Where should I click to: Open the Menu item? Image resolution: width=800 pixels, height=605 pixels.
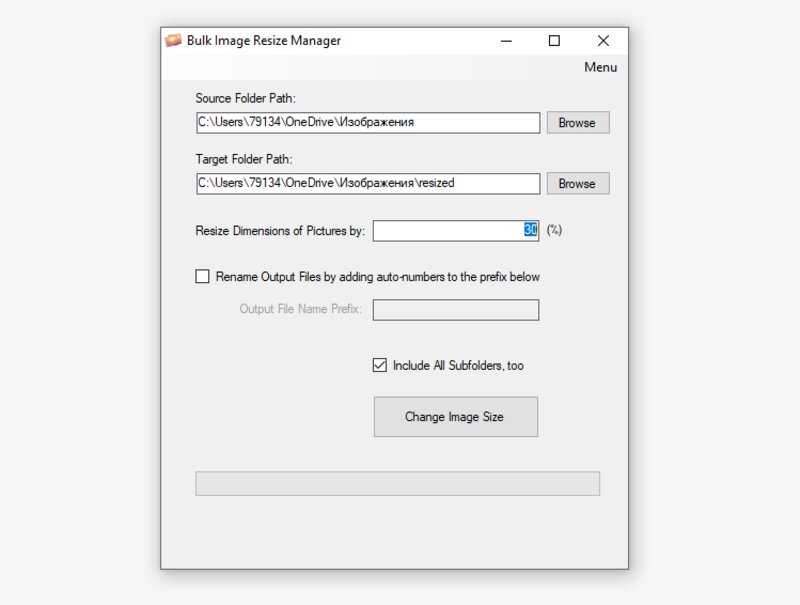601,67
